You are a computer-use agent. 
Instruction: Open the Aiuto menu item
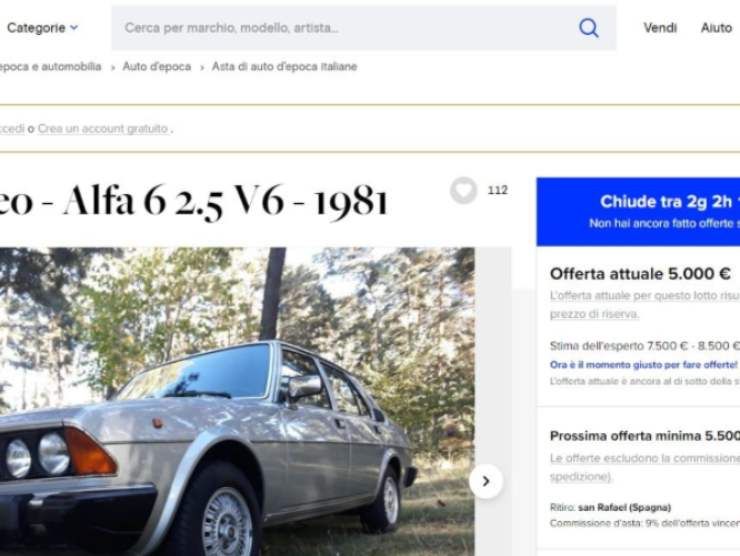[716, 28]
